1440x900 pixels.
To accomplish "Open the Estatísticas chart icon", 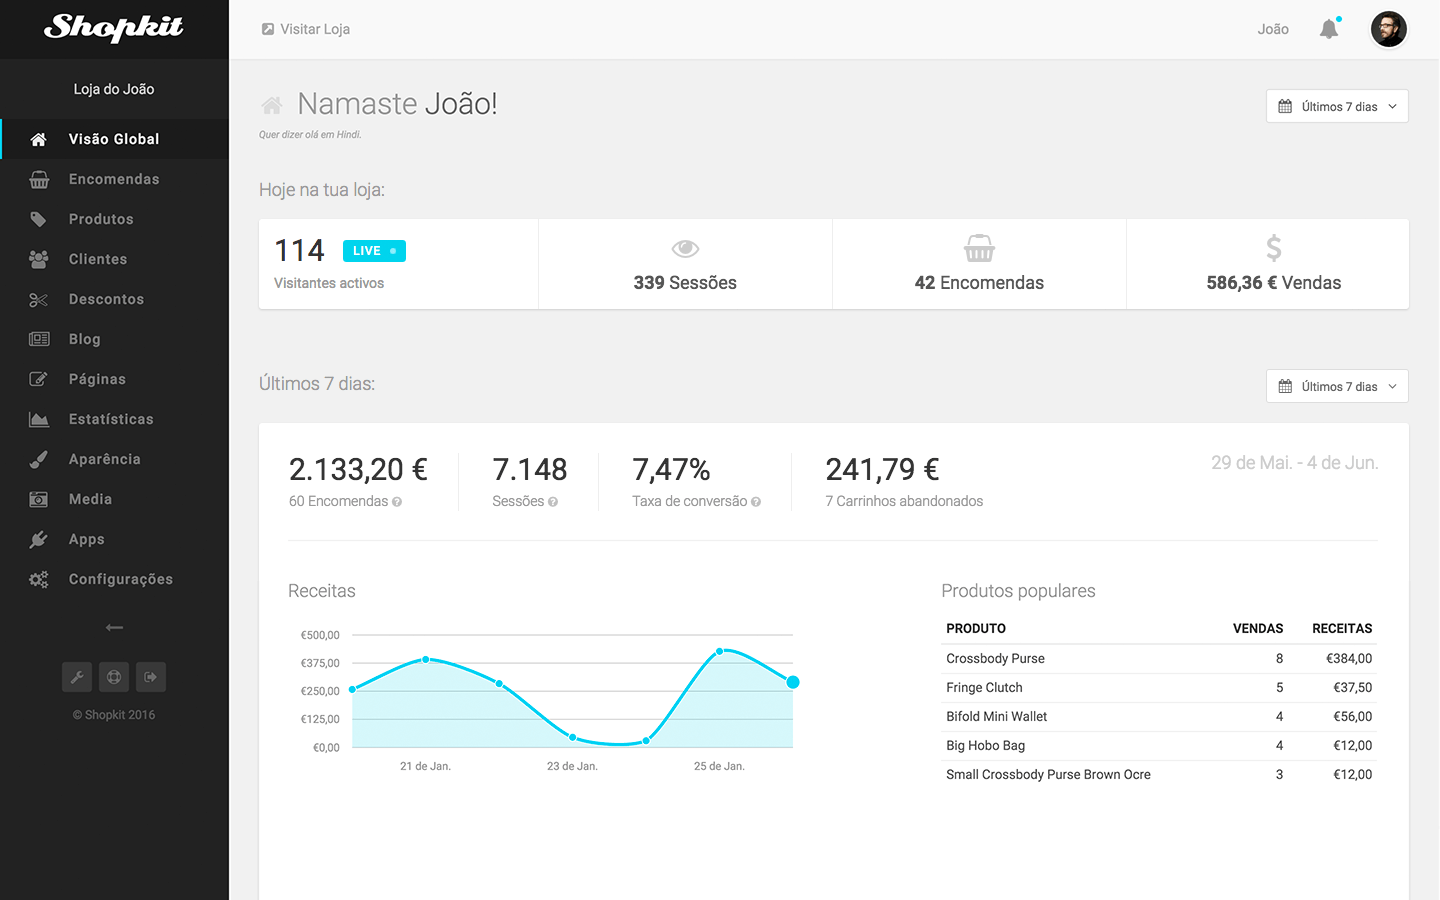I will (x=38, y=419).
